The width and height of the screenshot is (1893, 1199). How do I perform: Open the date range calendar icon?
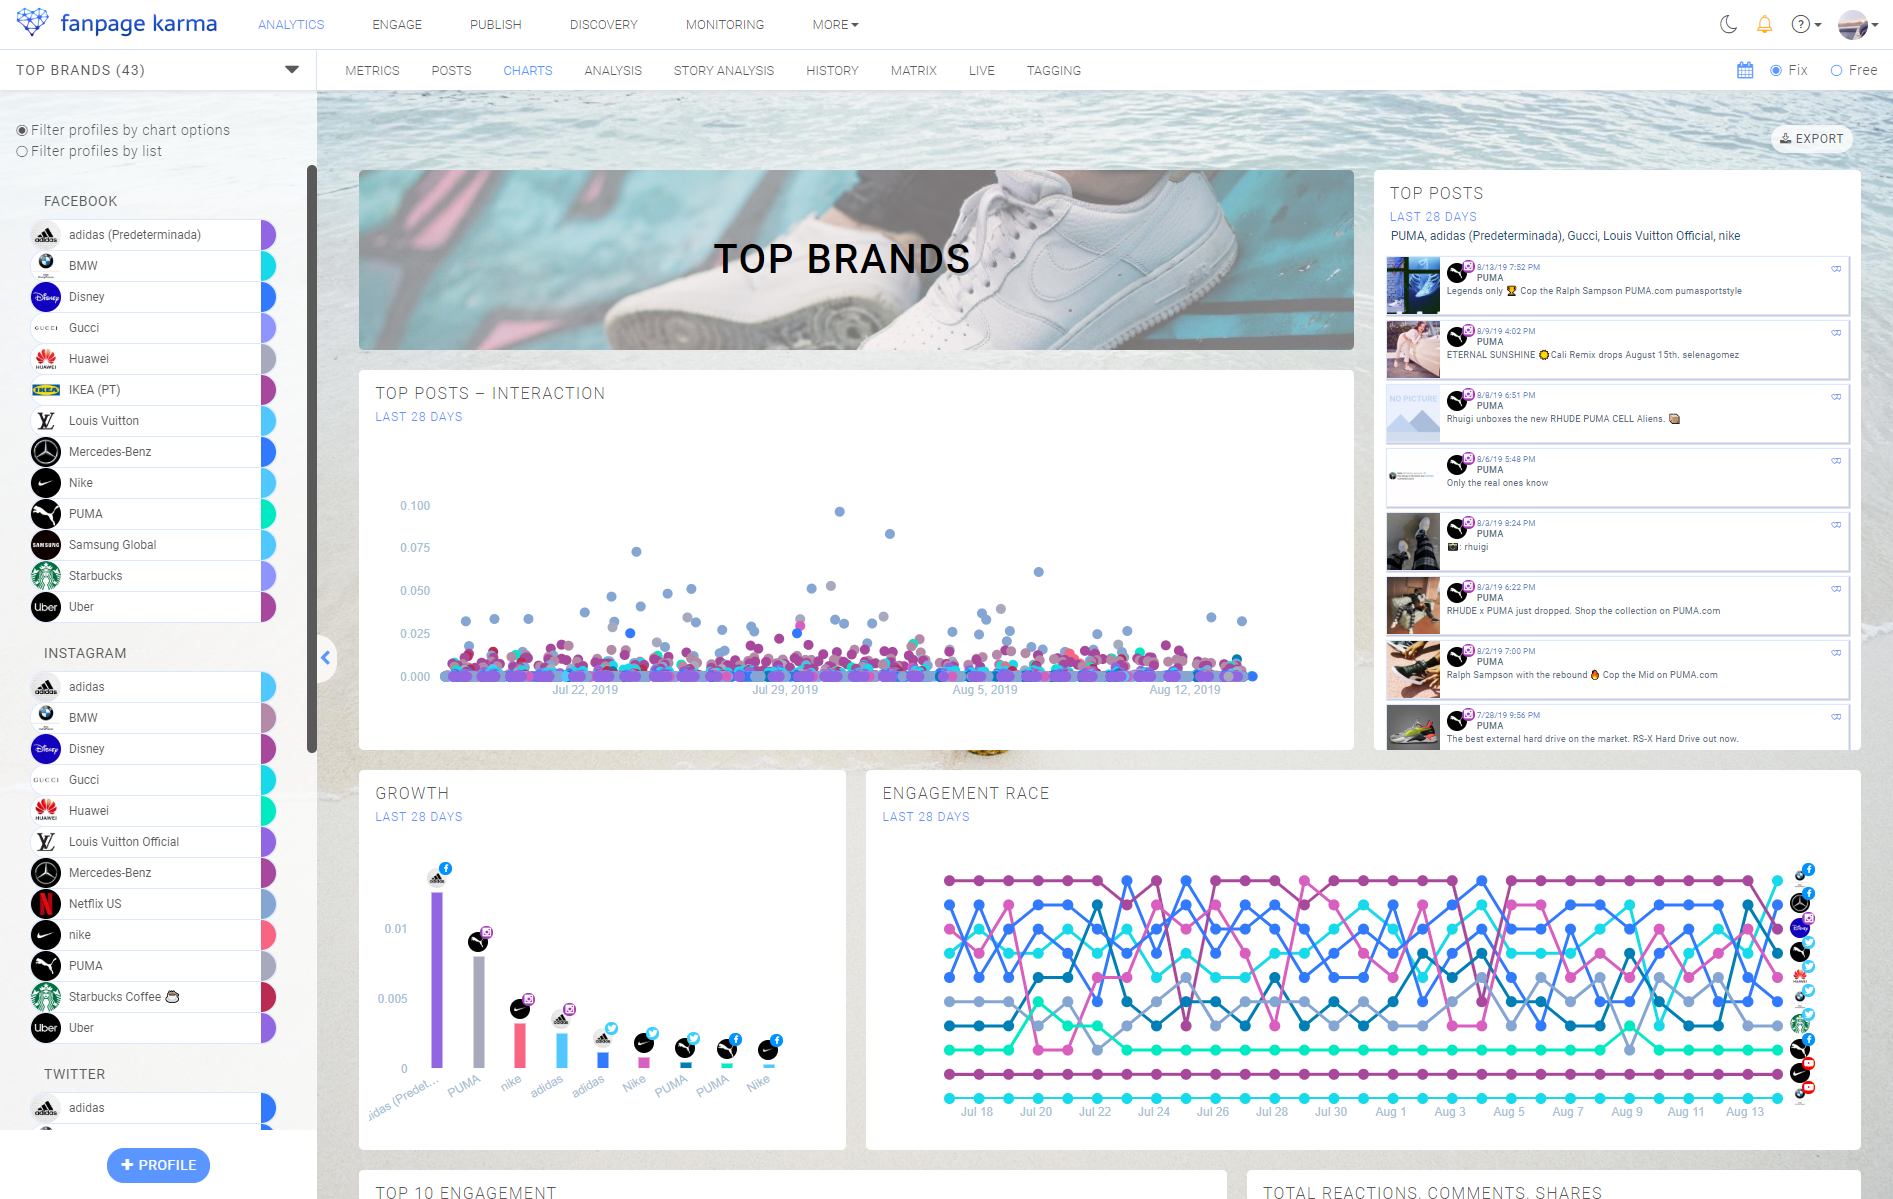1745,70
